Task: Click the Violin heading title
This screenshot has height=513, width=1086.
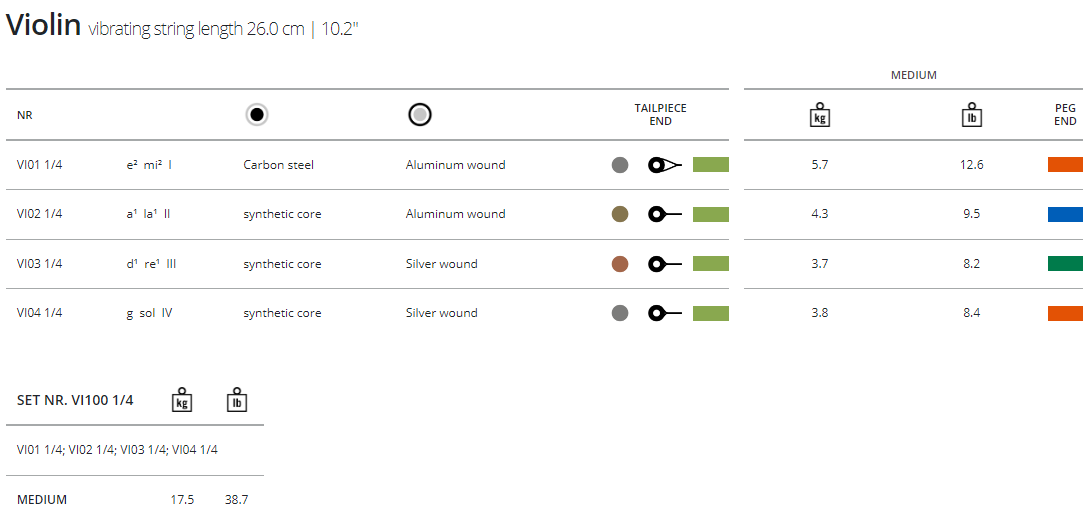Action: point(44,26)
